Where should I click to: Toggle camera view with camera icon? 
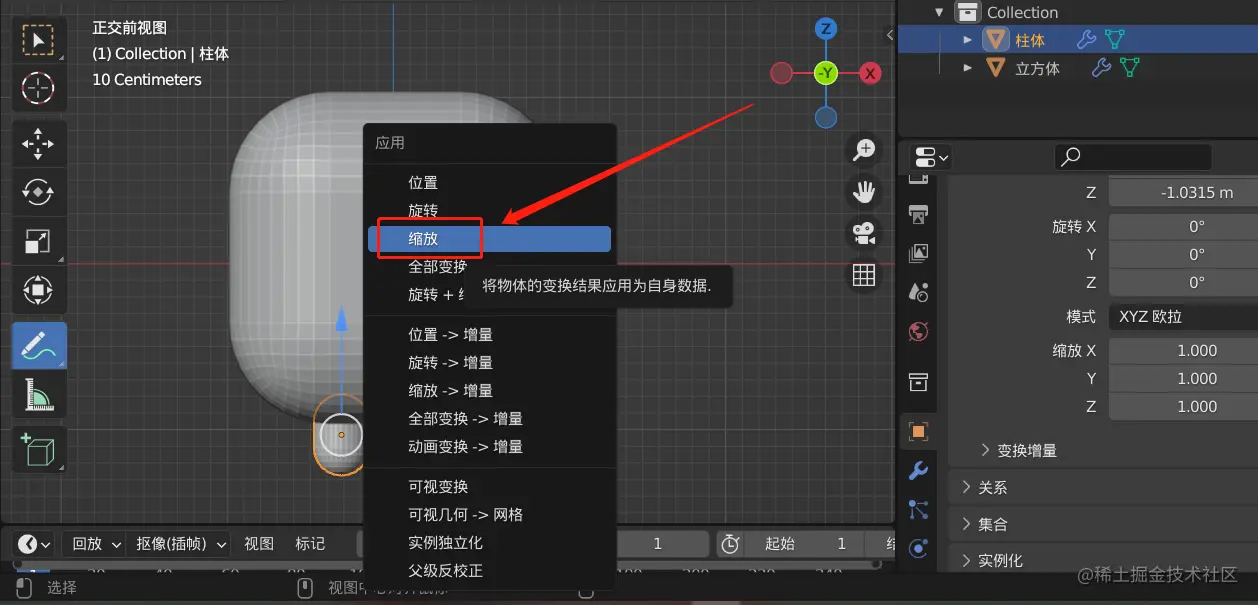(863, 233)
